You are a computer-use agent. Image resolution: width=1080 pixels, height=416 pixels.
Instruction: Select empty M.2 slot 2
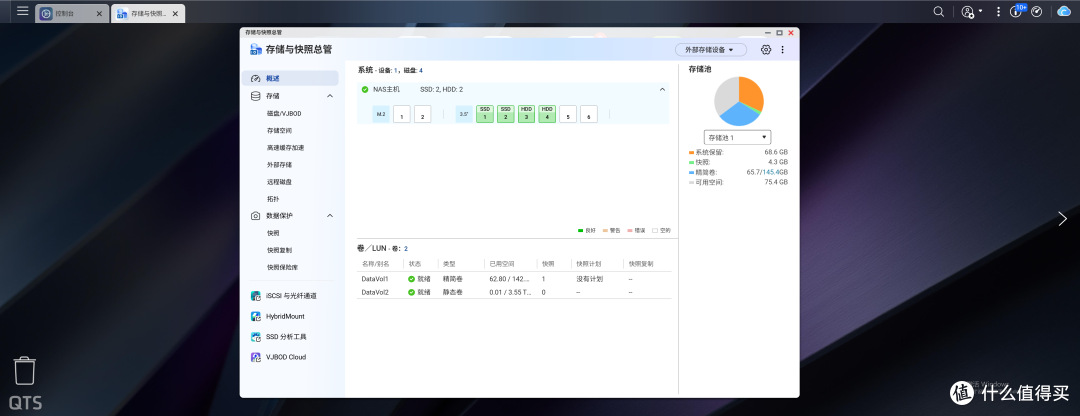[422, 114]
